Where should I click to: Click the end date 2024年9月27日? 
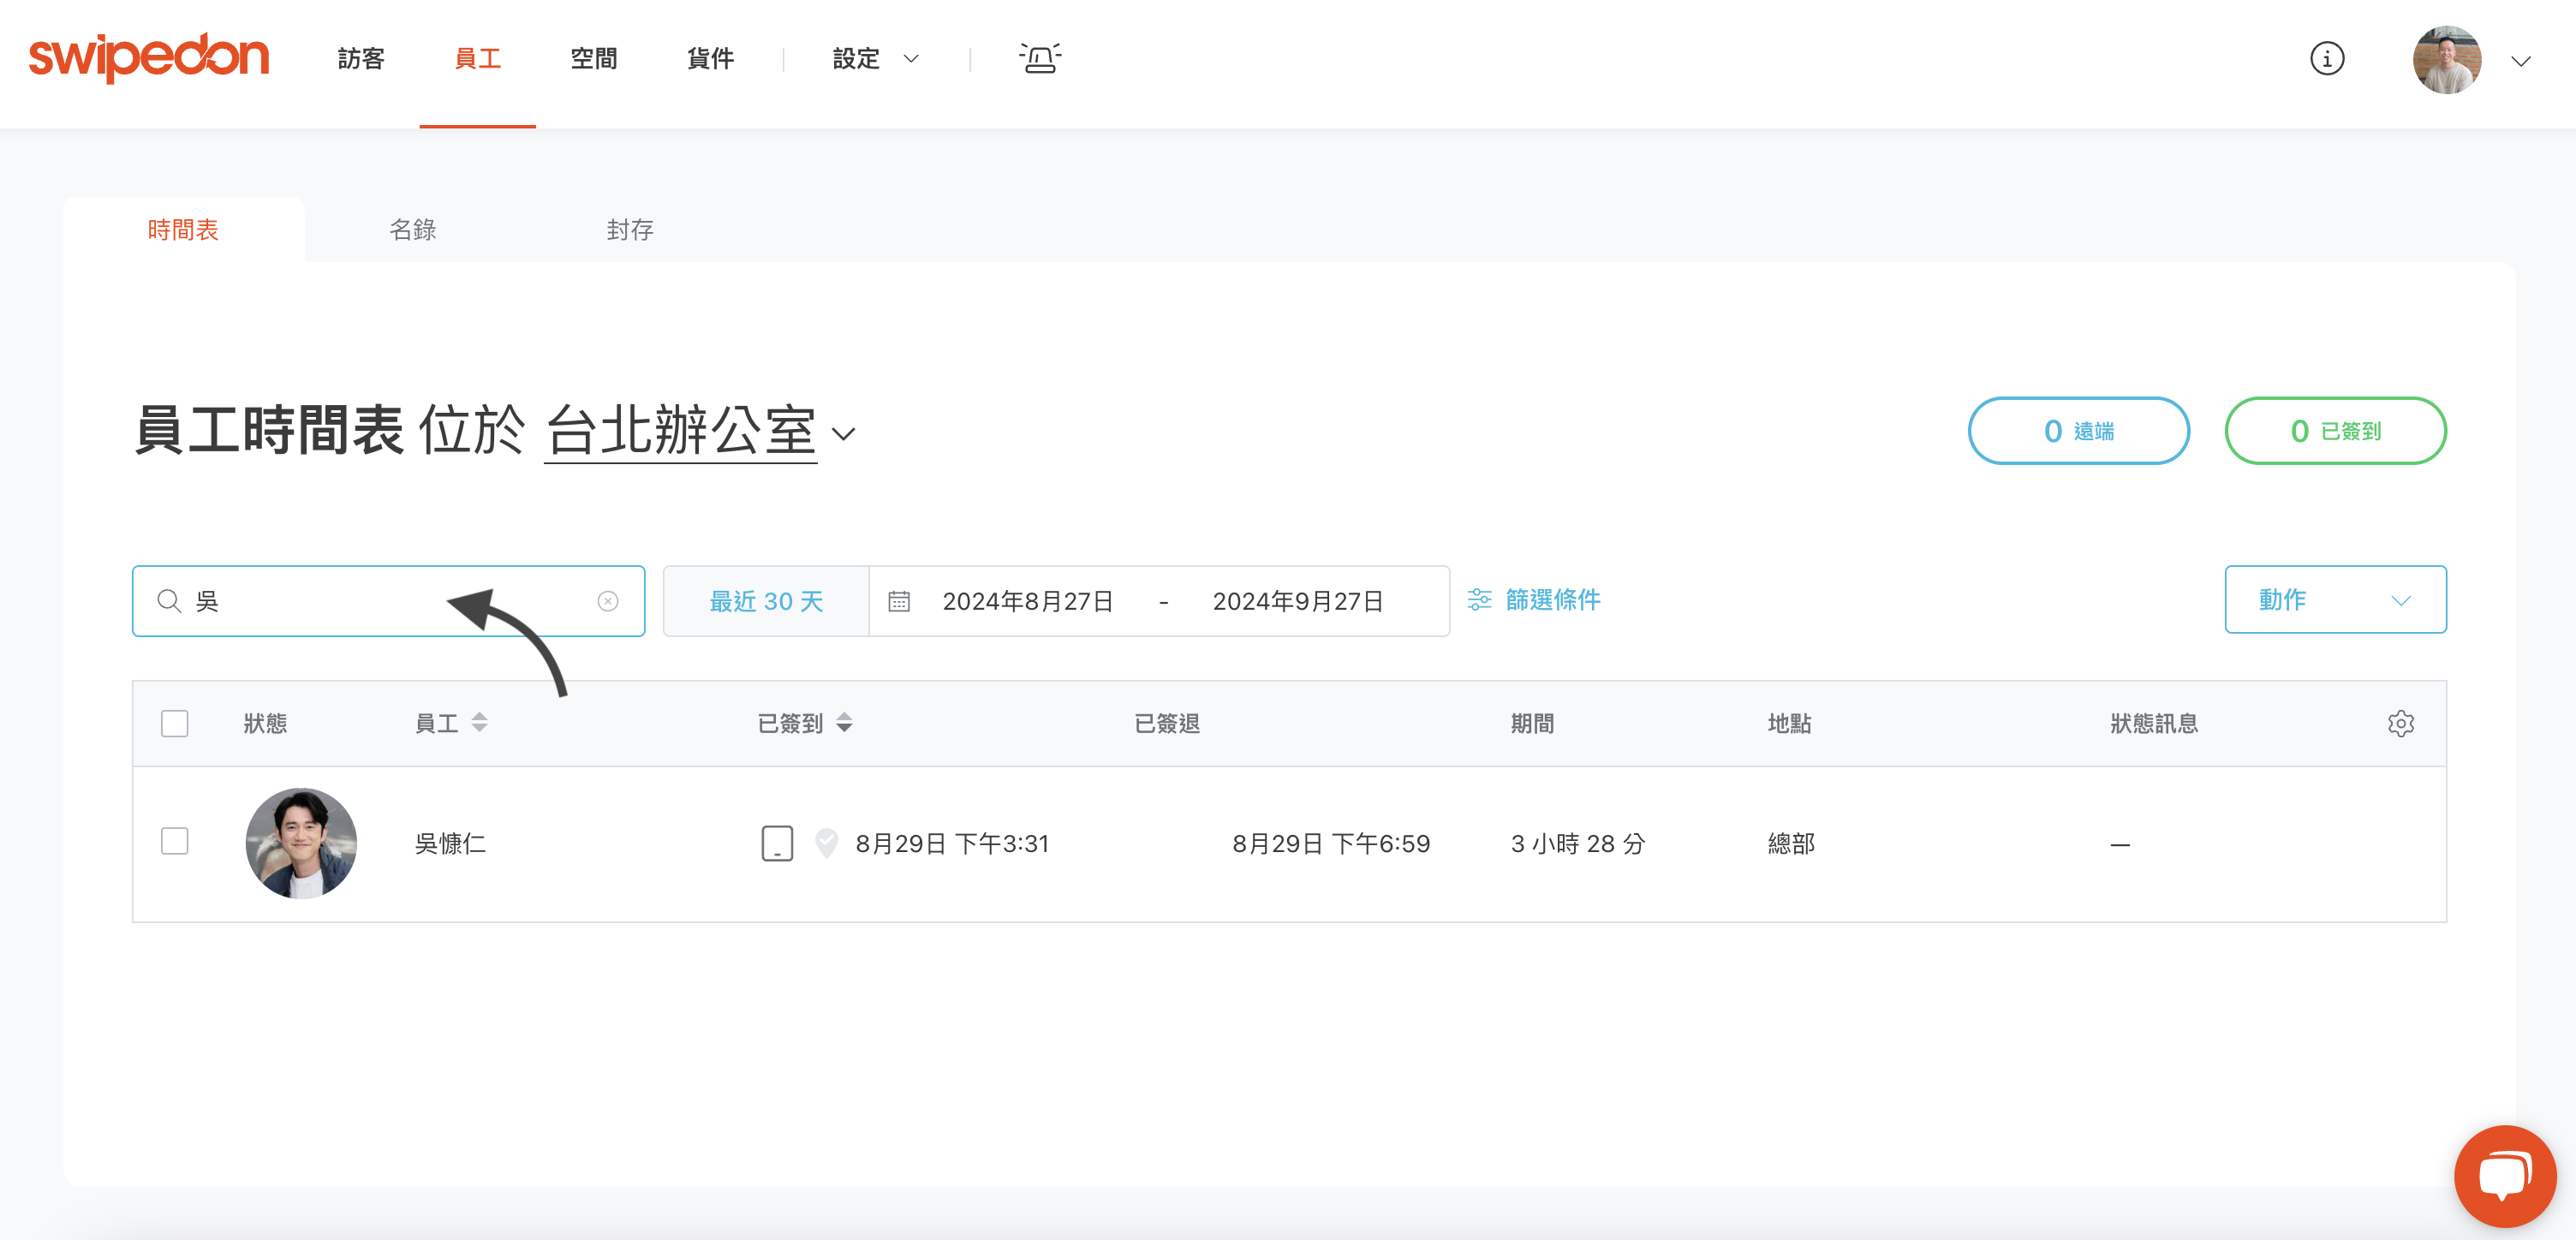click(x=1298, y=601)
